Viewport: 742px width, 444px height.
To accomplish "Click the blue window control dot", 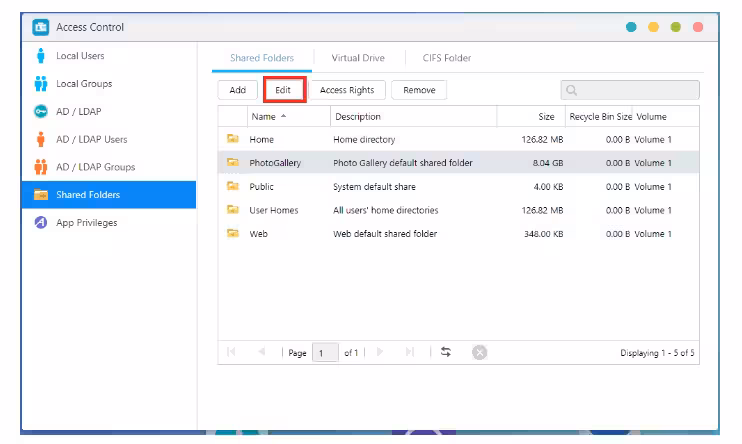I will 631,27.
